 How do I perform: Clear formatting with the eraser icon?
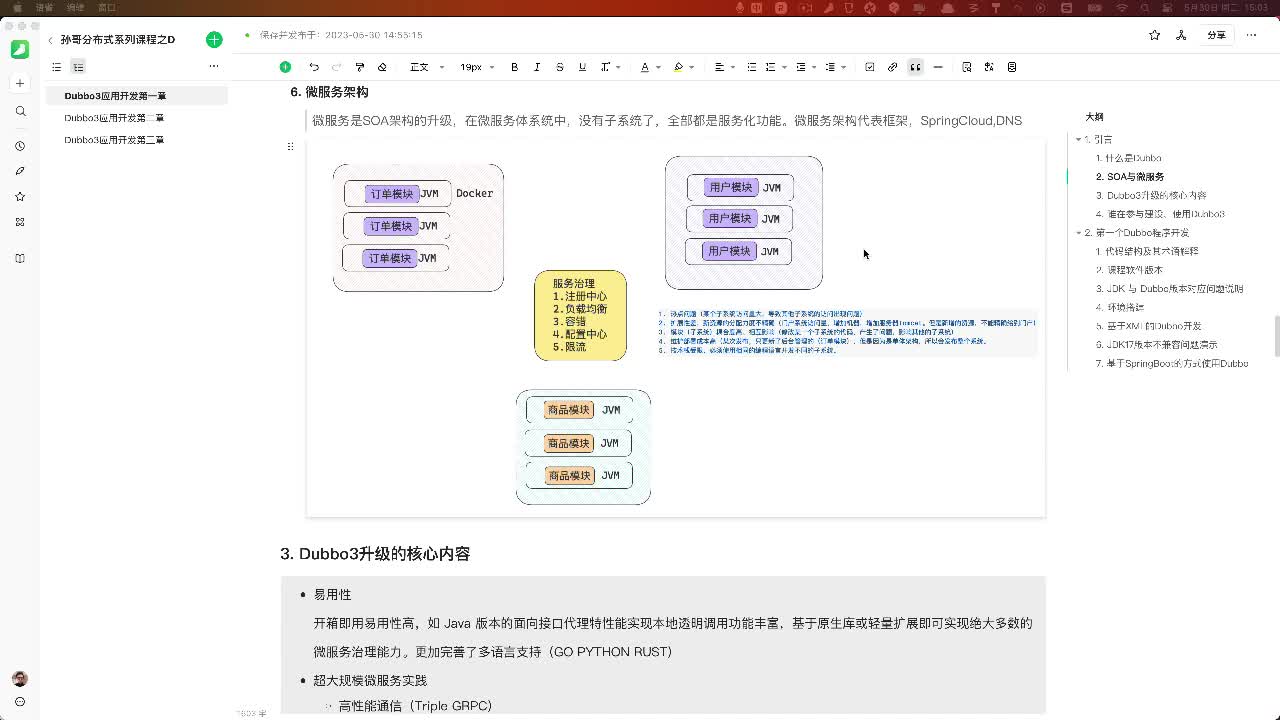click(x=382, y=67)
